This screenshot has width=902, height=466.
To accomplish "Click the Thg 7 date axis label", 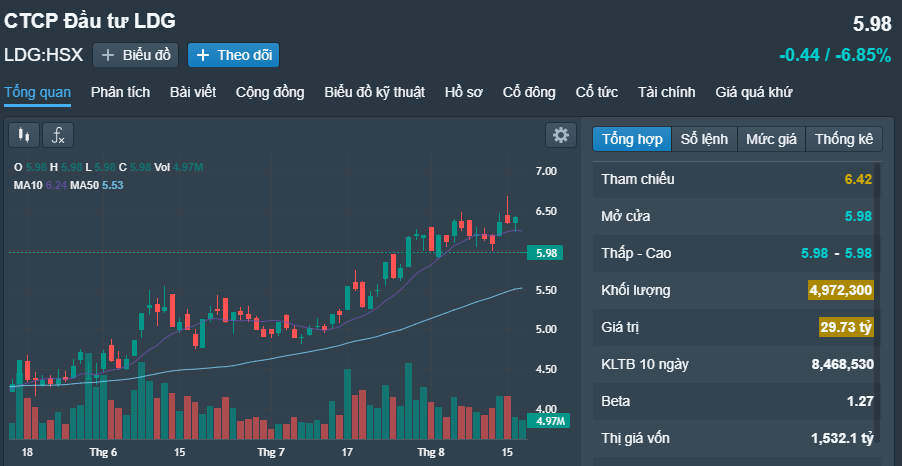I will pyautogui.click(x=270, y=453).
